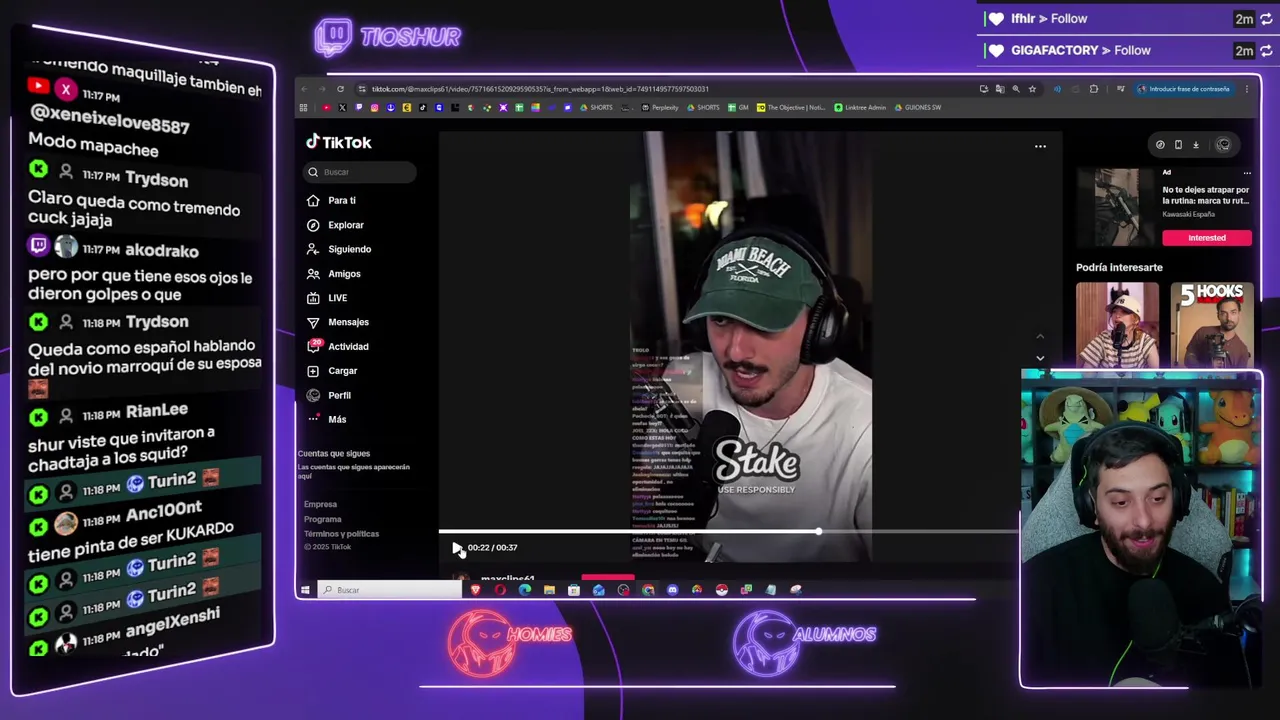Screen dimensions: 1280x720
Task: Open the Kawasaki ad three-dots menu
Action: click(x=1246, y=173)
